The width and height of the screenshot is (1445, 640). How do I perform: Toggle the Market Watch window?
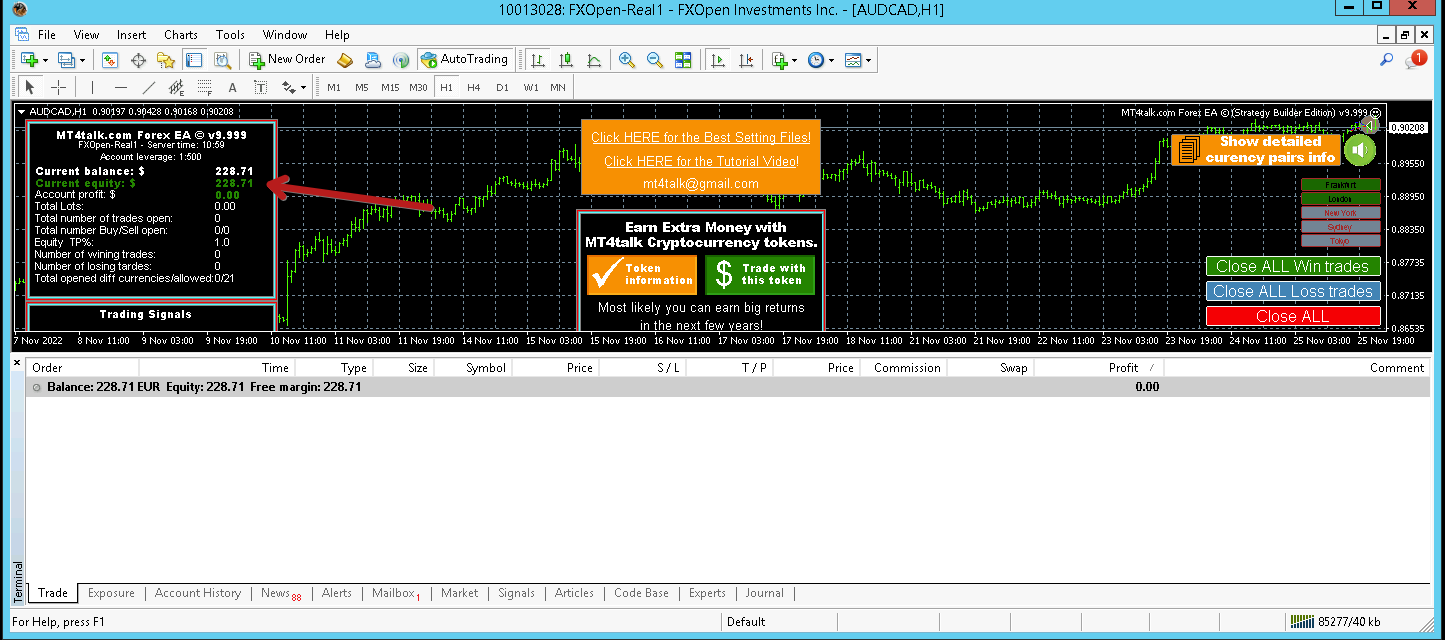110,60
